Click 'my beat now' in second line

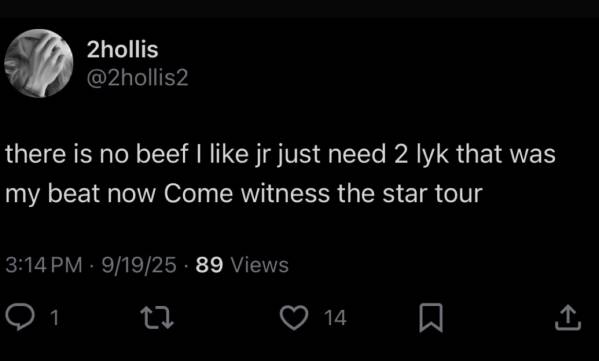81,194
